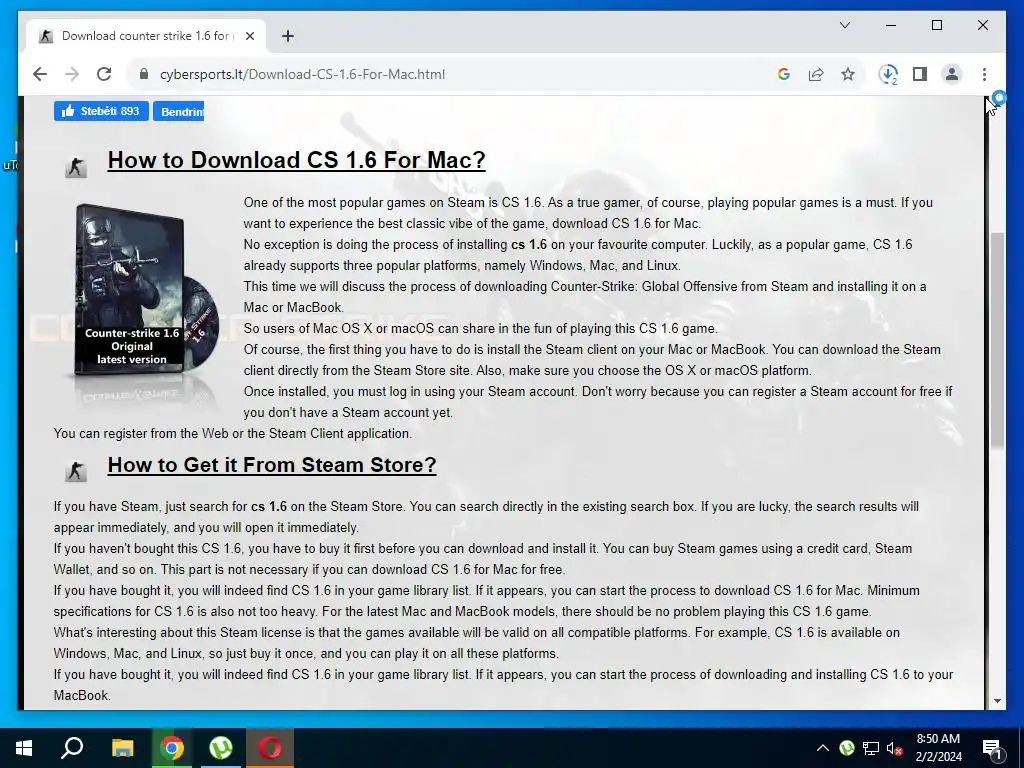
Task: Click the paragraph starting 'One of the most popular games'
Action: point(588,213)
